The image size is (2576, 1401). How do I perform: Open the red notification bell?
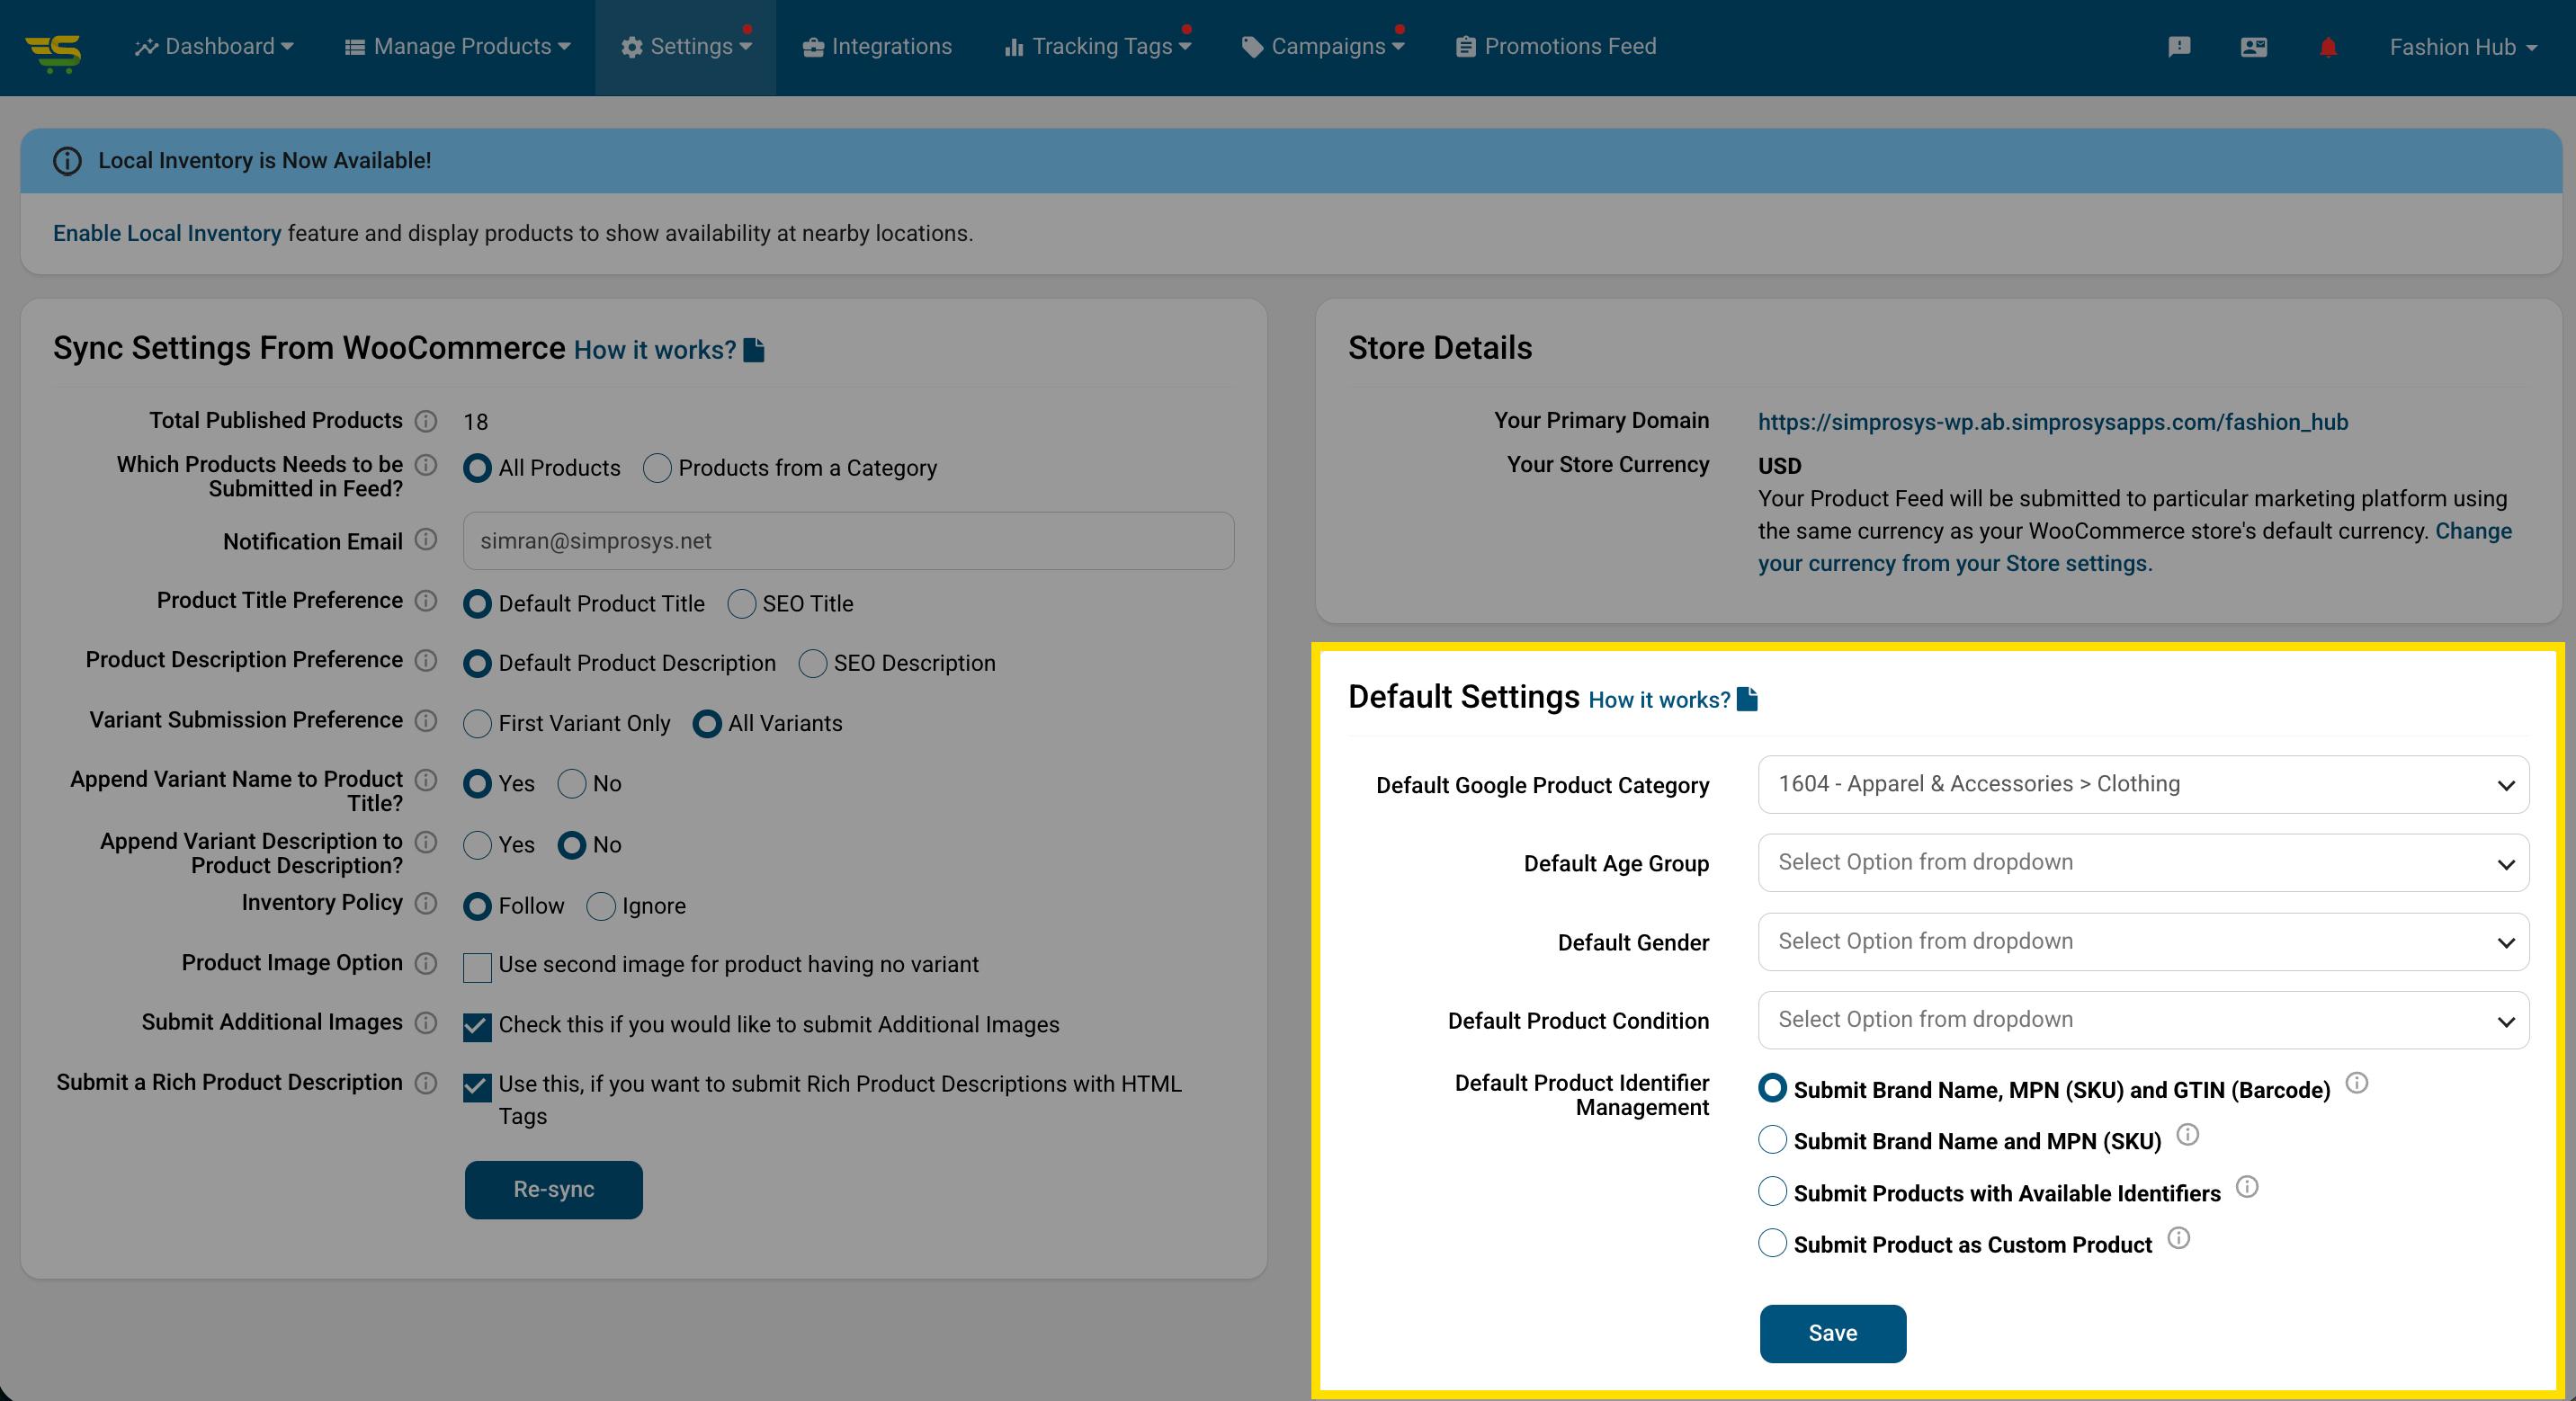(x=2328, y=47)
